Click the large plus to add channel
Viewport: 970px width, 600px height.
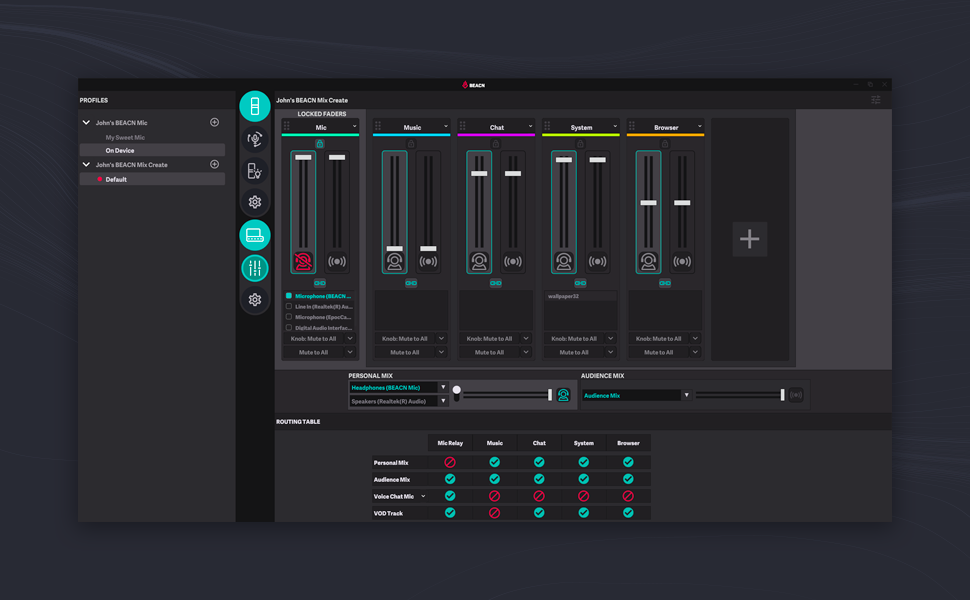tap(749, 239)
